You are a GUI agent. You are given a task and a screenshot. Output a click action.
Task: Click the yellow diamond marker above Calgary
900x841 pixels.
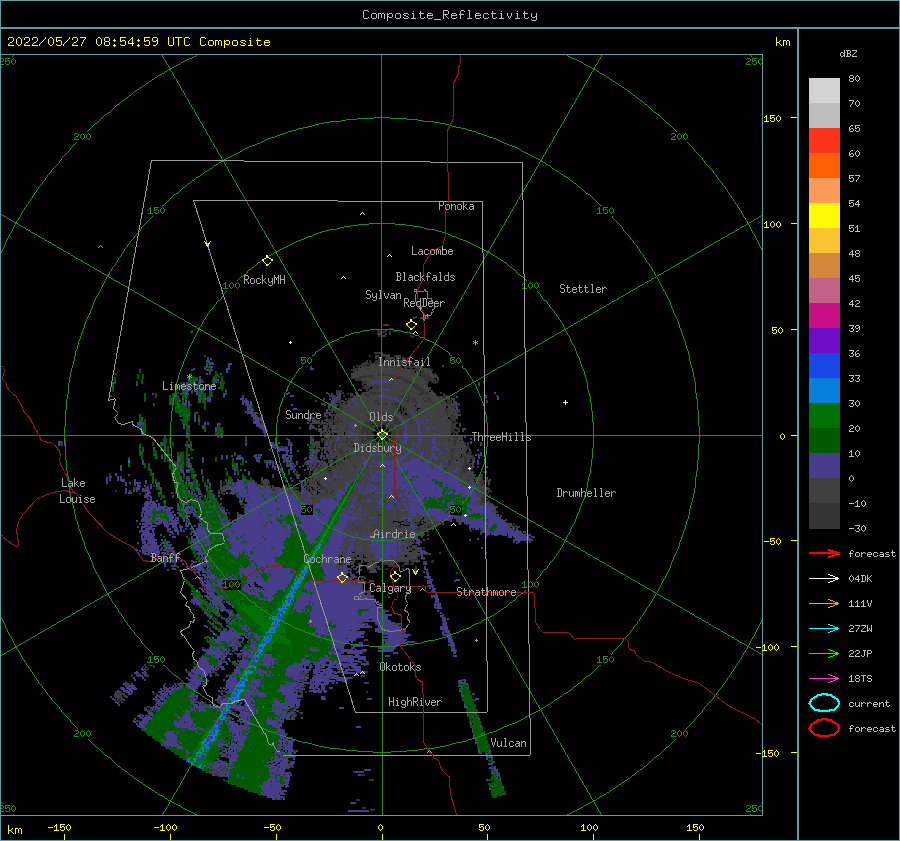pos(395,576)
